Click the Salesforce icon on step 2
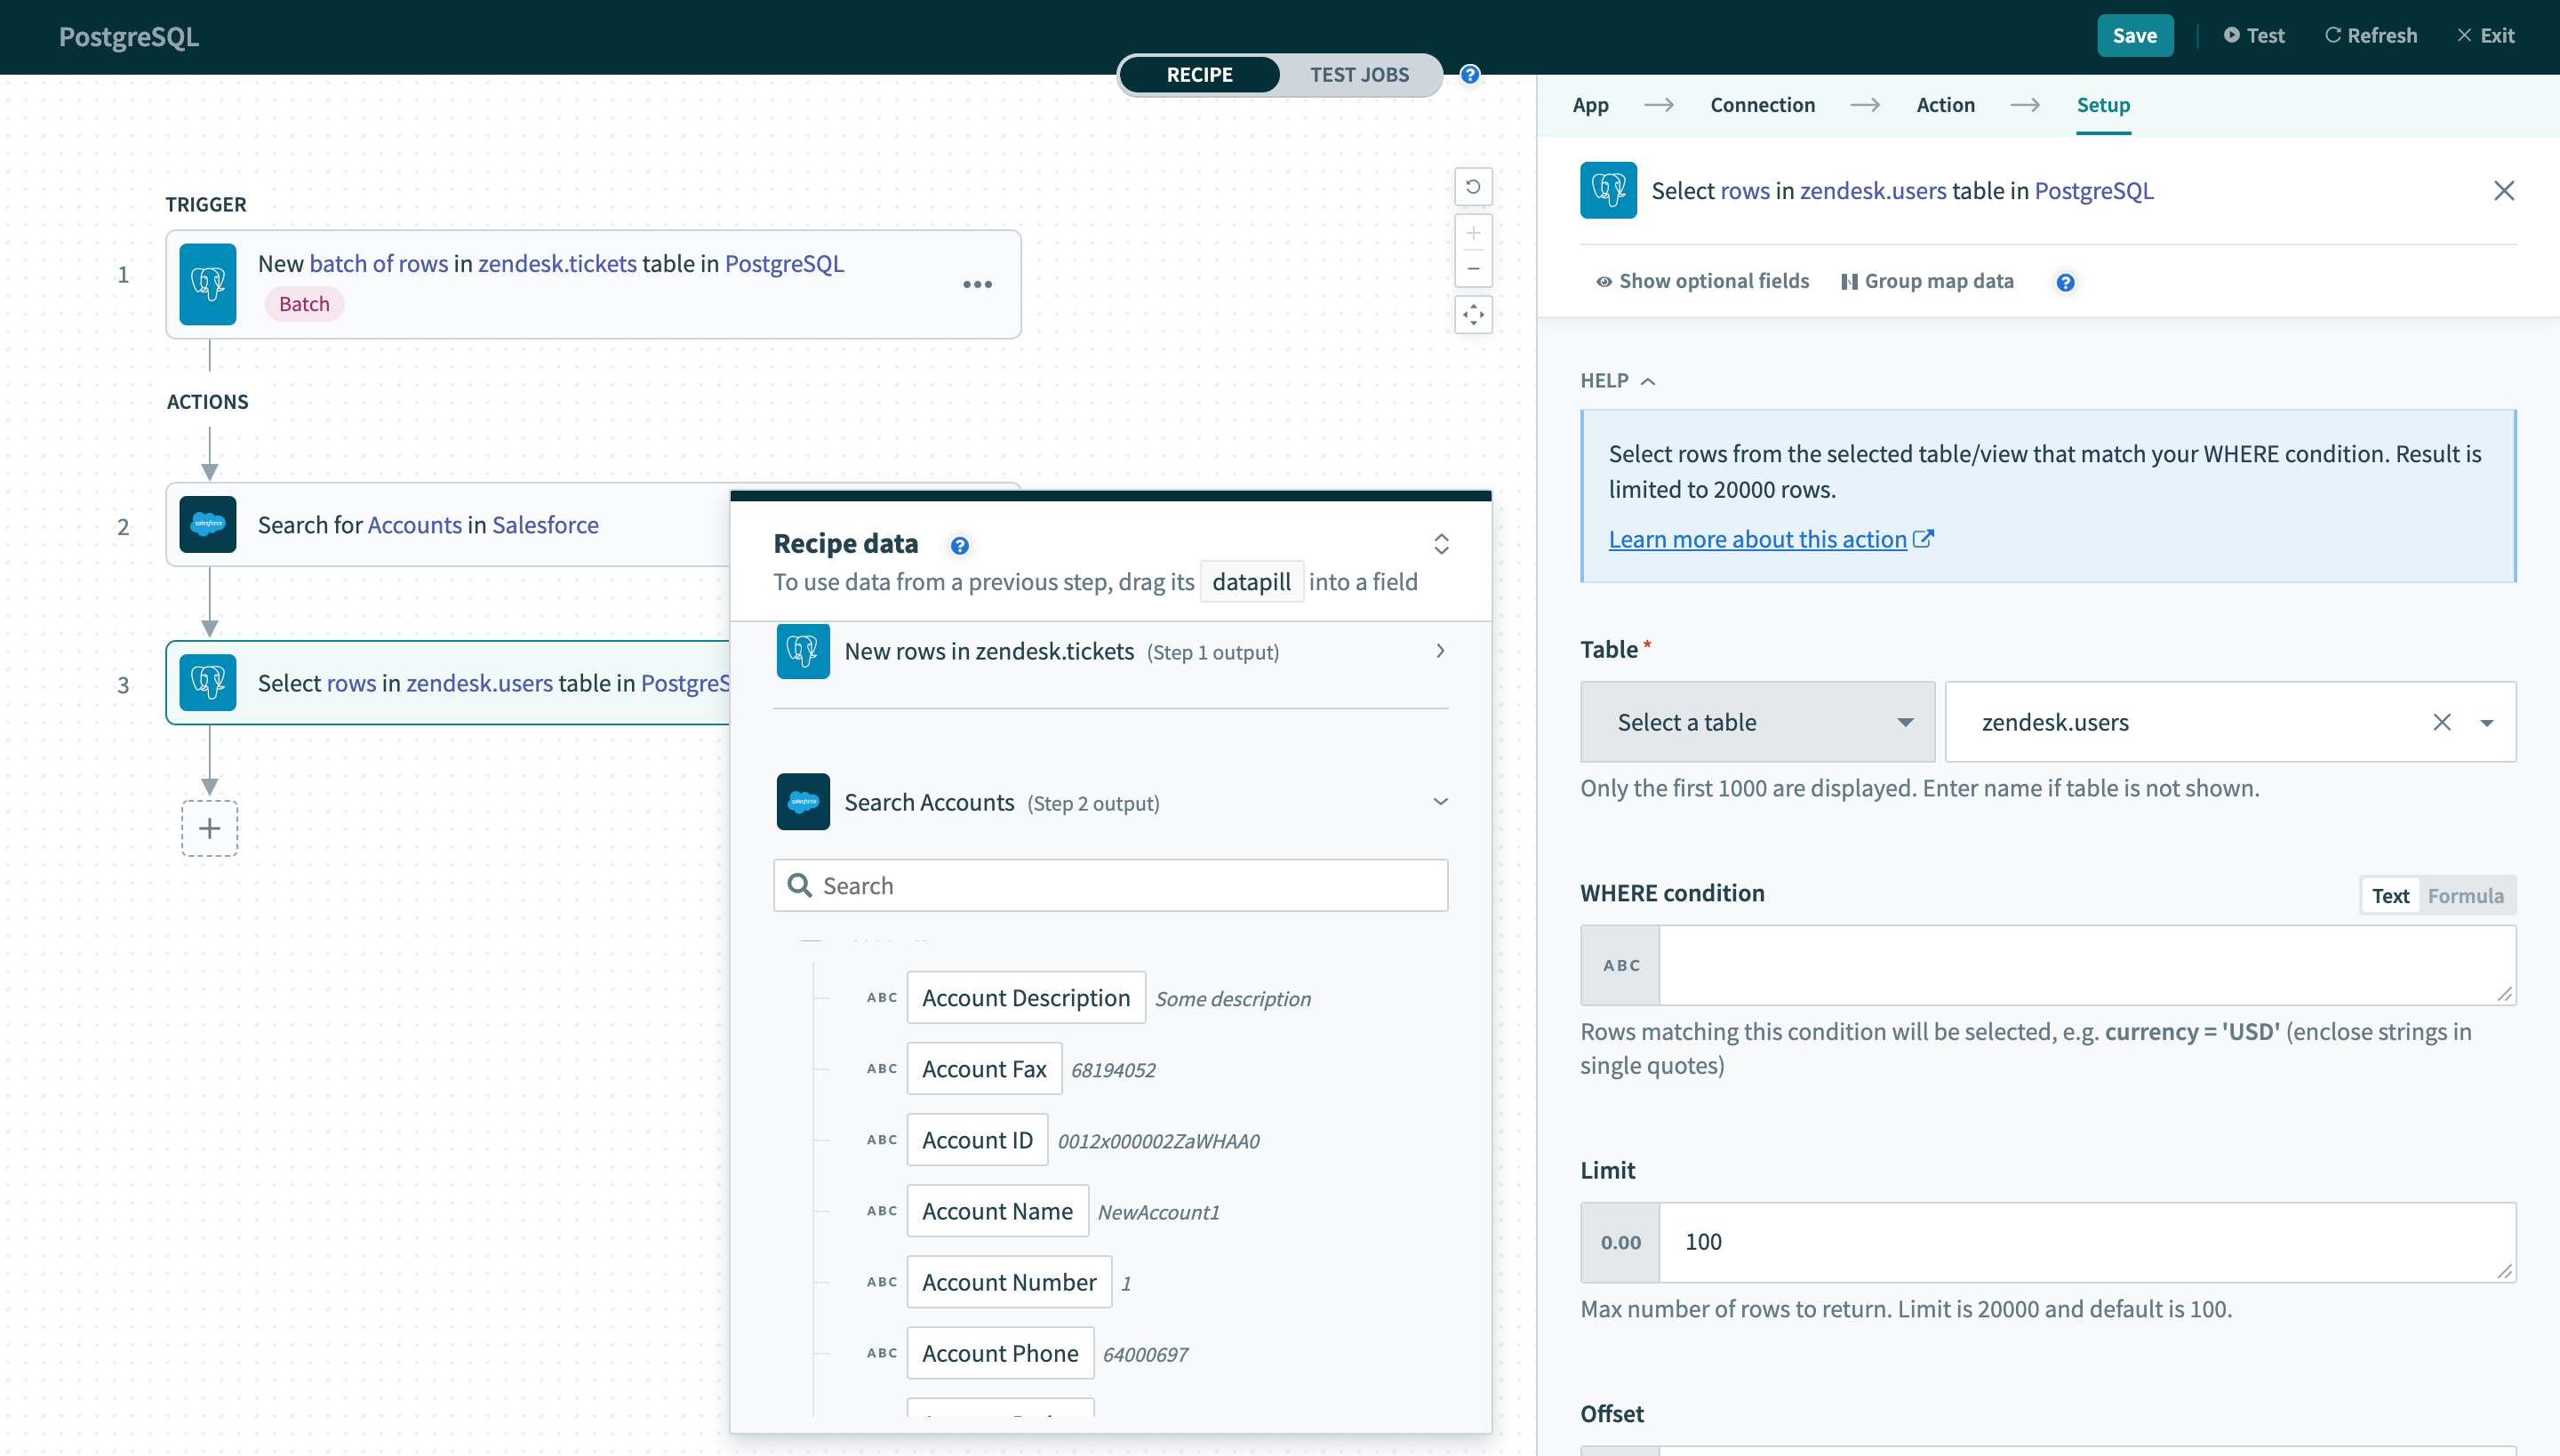This screenshot has height=1456, width=2560. [x=208, y=525]
